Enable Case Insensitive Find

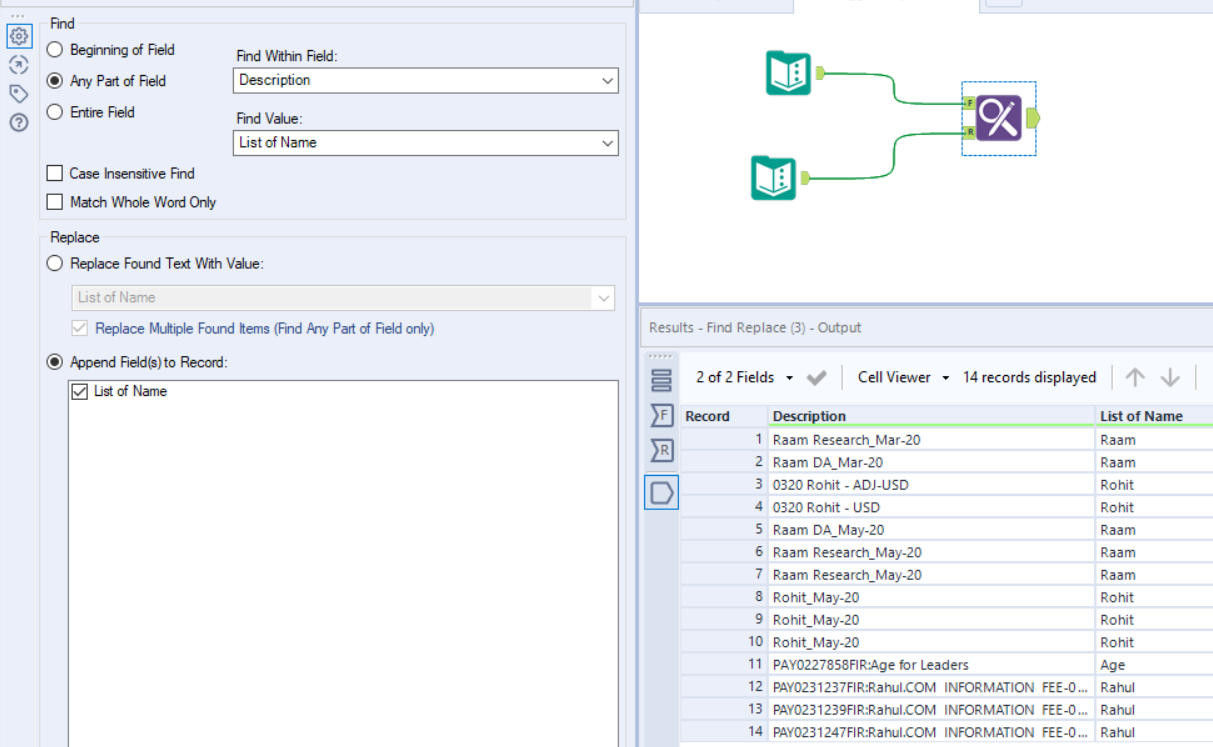point(55,173)
